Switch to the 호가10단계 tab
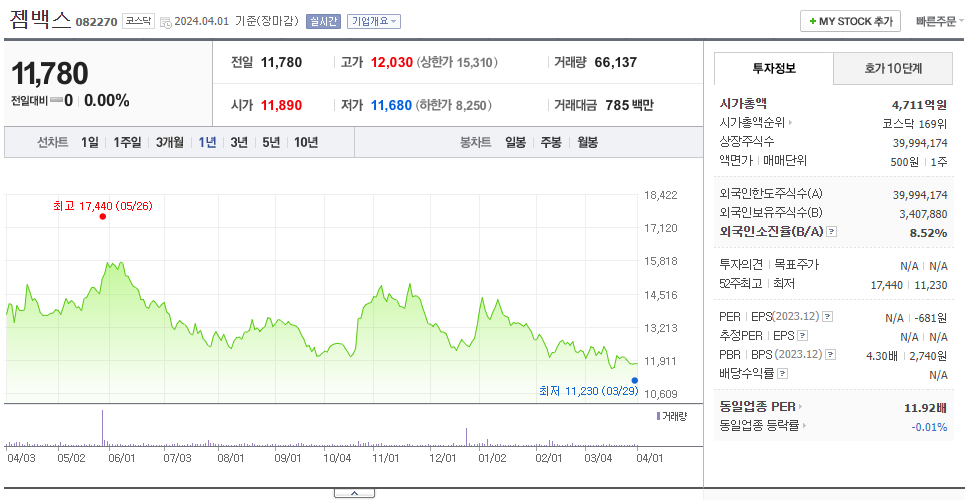Screen dimensions: 968x500 (x=893, y=69)
